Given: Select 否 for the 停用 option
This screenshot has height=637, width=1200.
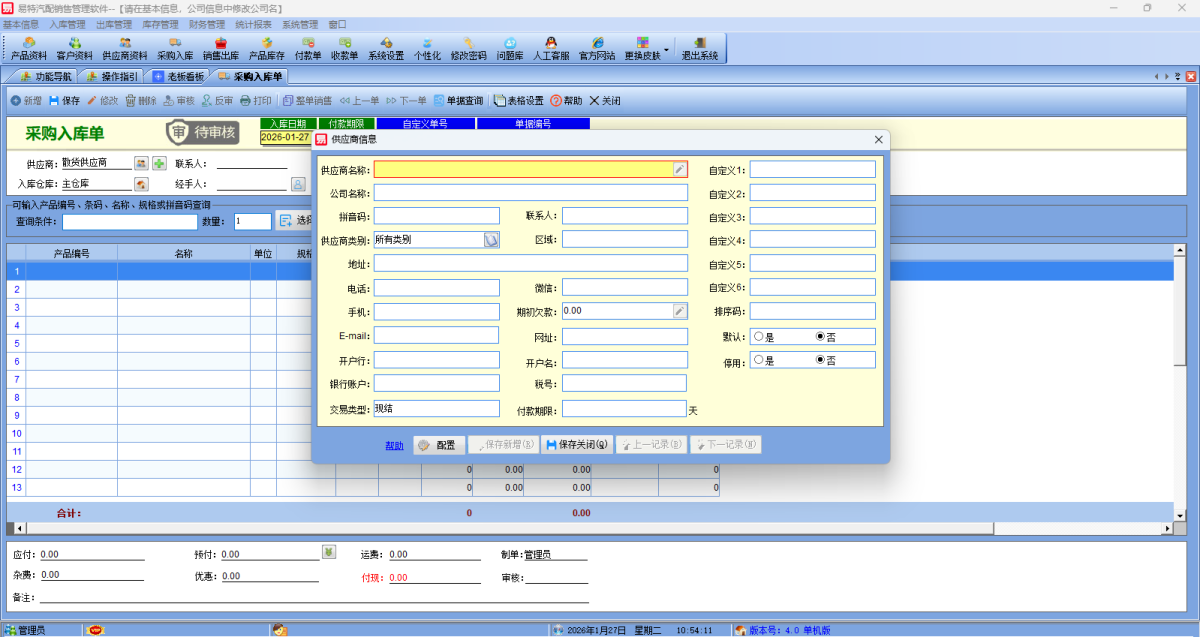Looking at the screenshot, I should tap(821, 360).
